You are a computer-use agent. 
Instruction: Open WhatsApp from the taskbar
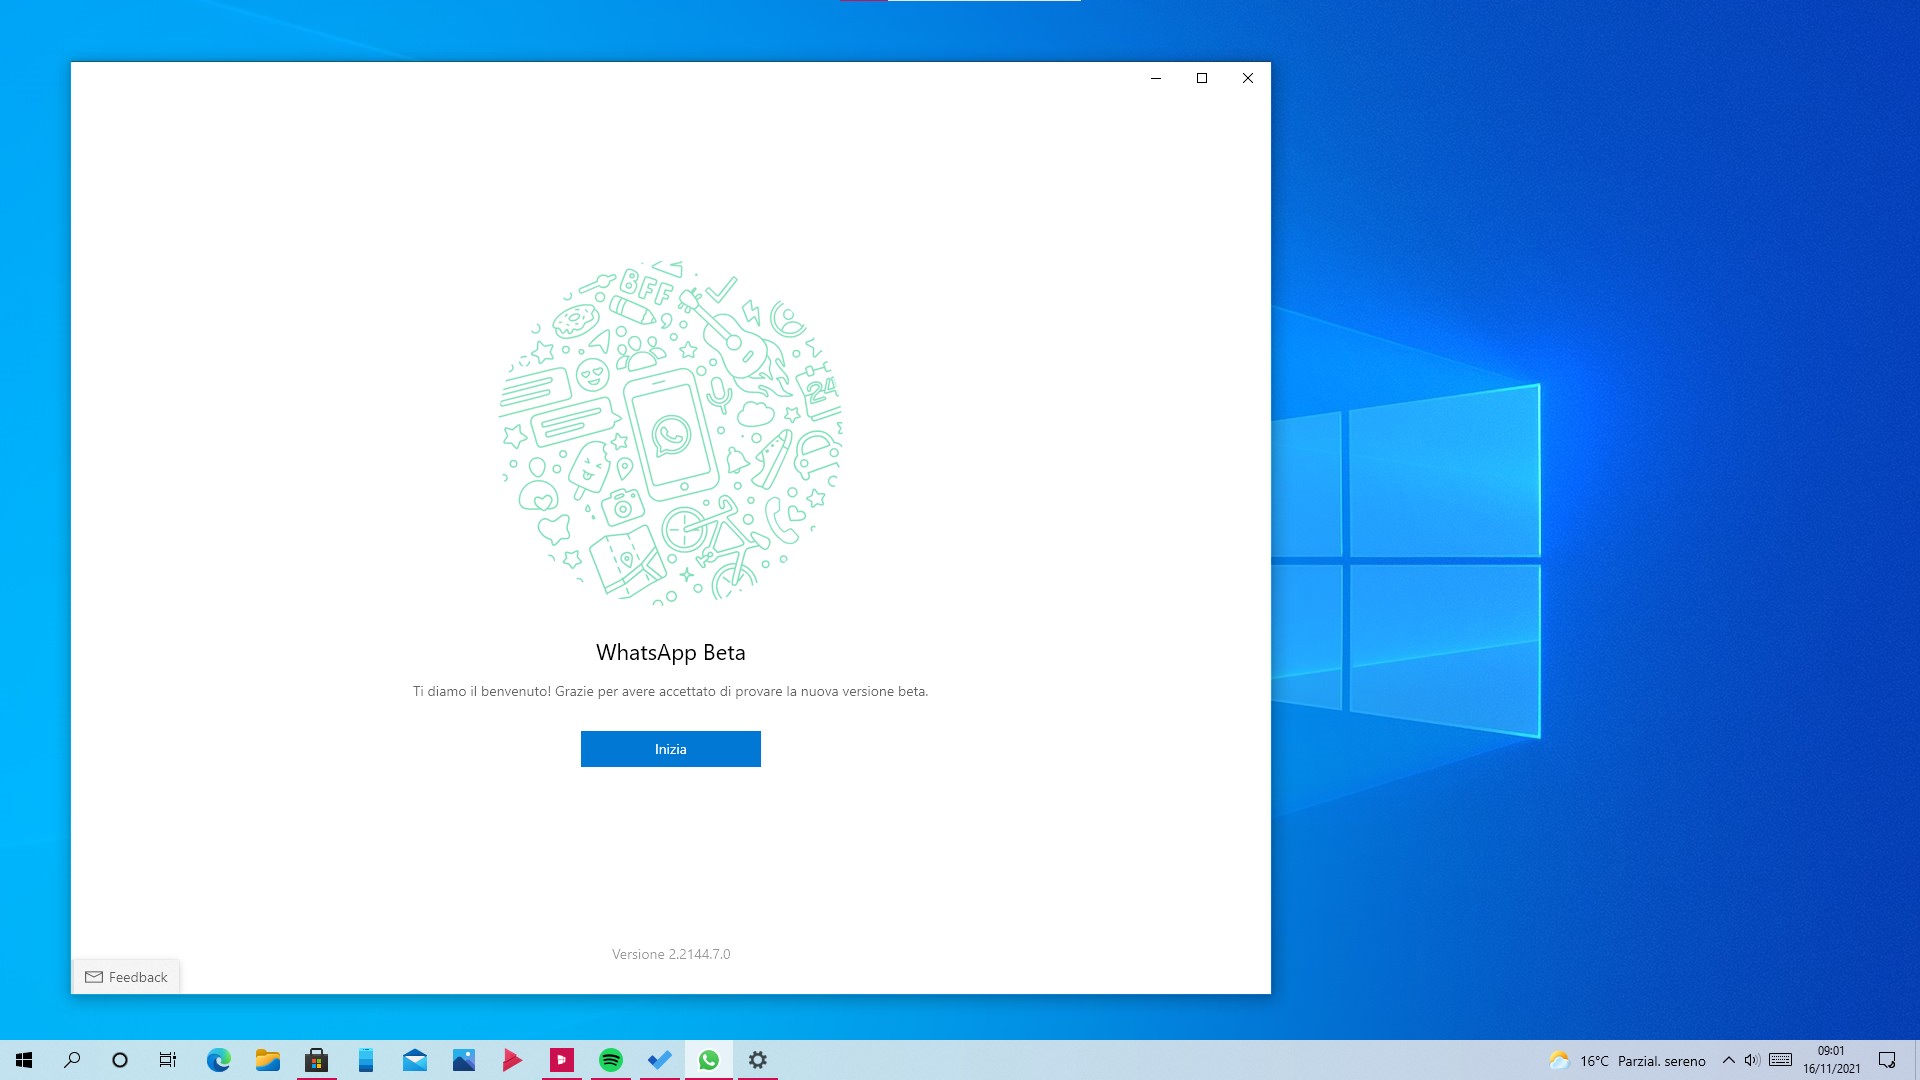coord(709,1060)
